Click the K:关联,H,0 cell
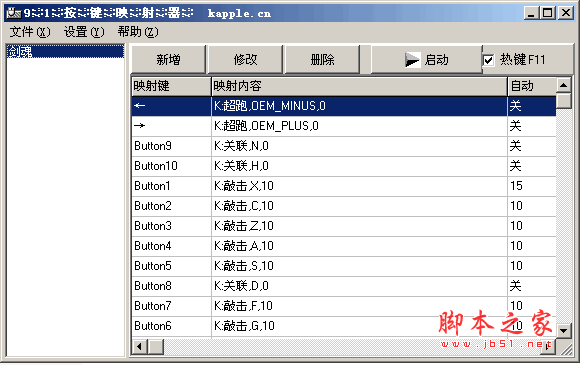The image size is (581, 365). (359, 166)
